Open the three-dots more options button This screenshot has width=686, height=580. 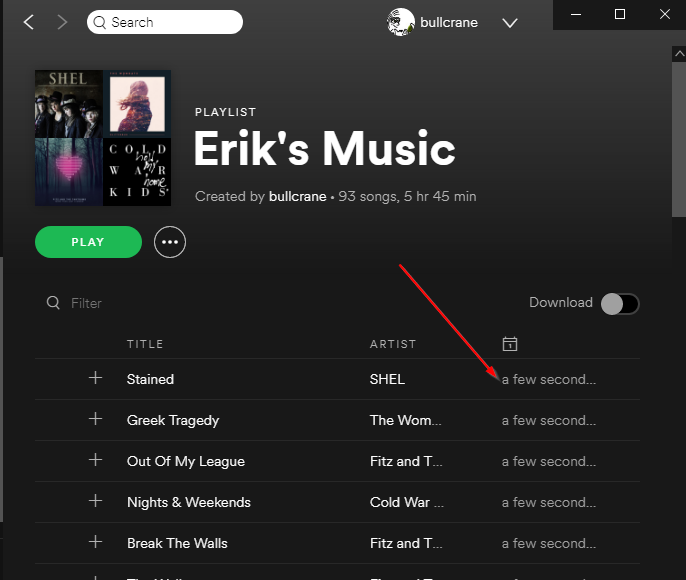point(170,242)
